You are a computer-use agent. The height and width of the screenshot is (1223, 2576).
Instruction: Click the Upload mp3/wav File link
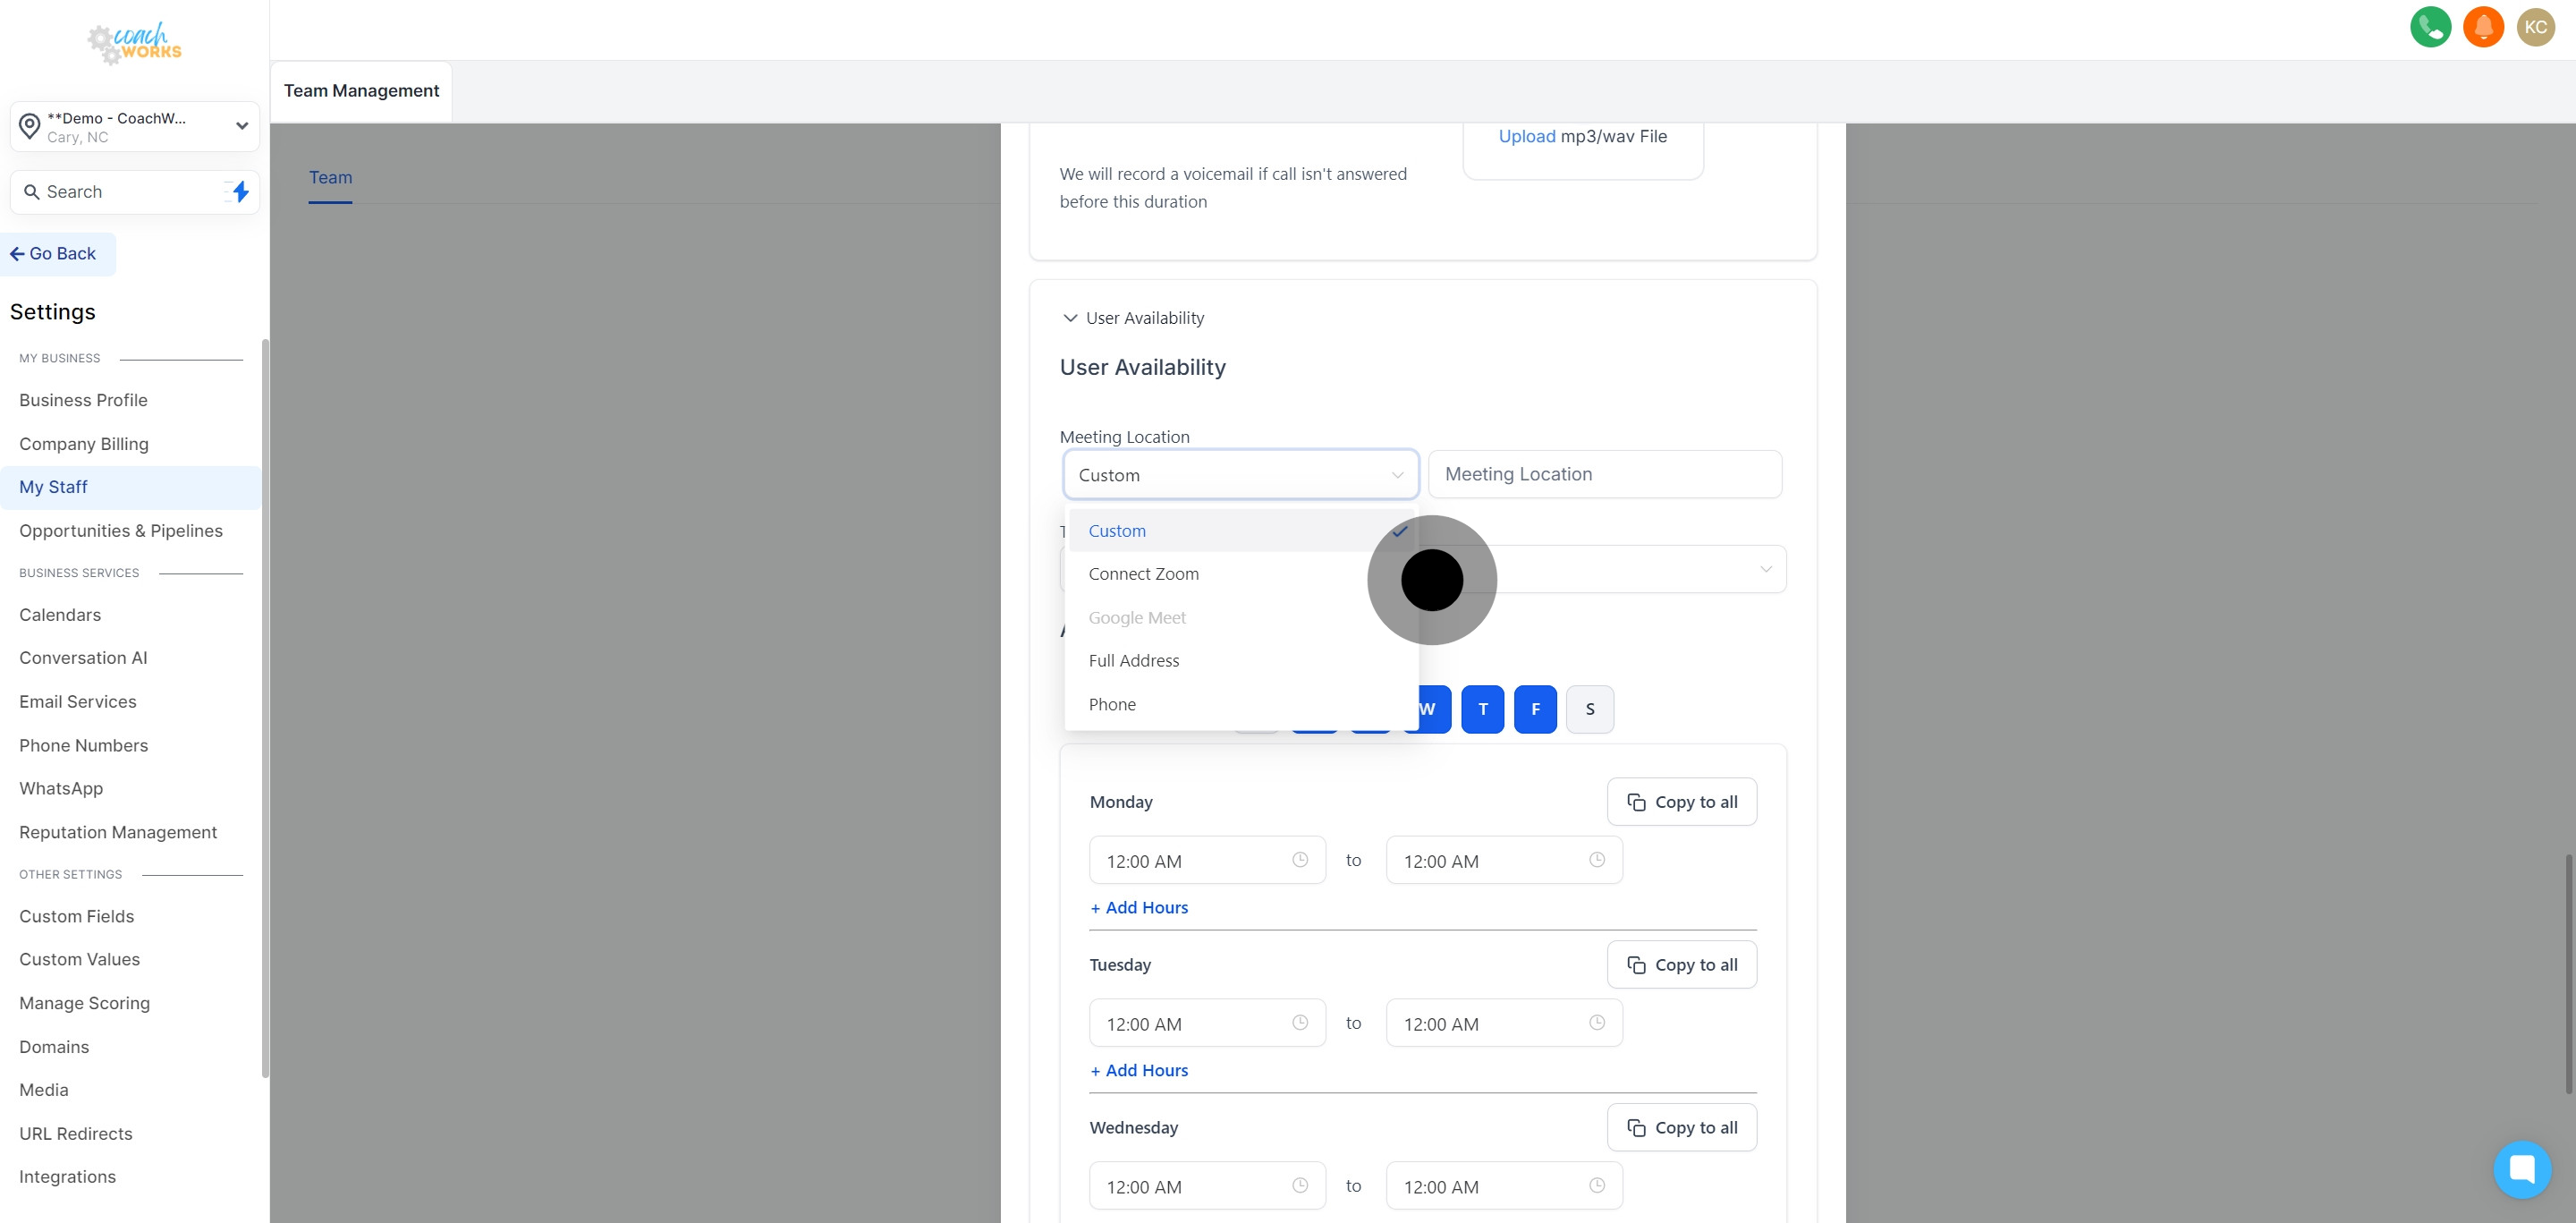(1526, 136)
